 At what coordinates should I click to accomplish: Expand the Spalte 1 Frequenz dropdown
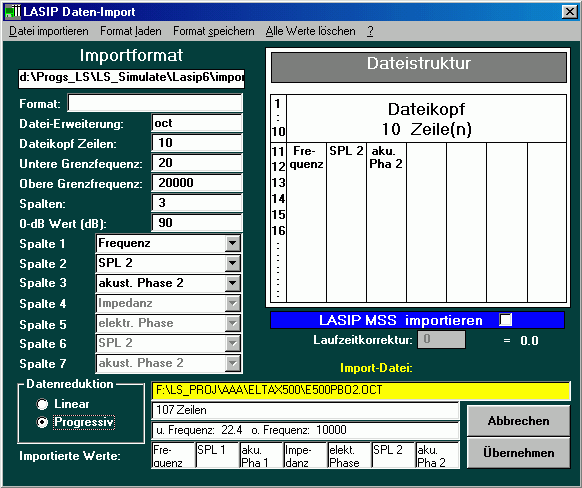tap(233, 243)
